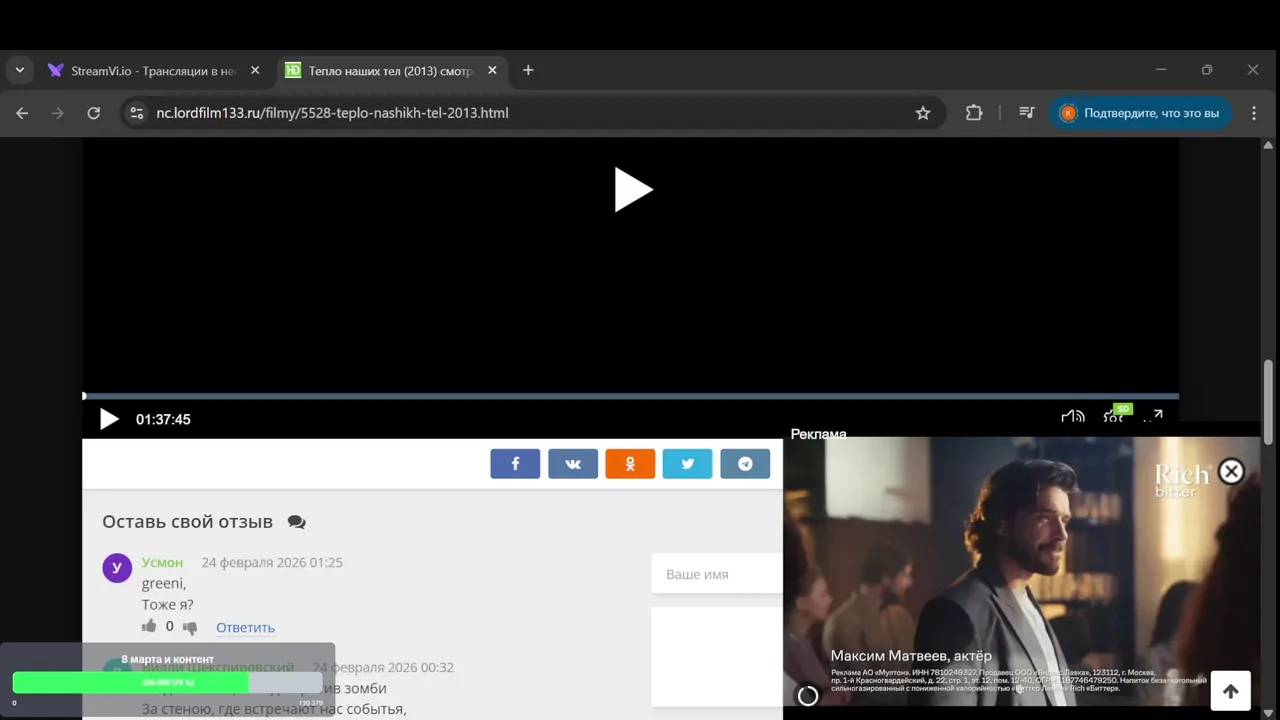
Task: Seek on the video progress bar
Action: 630,396
